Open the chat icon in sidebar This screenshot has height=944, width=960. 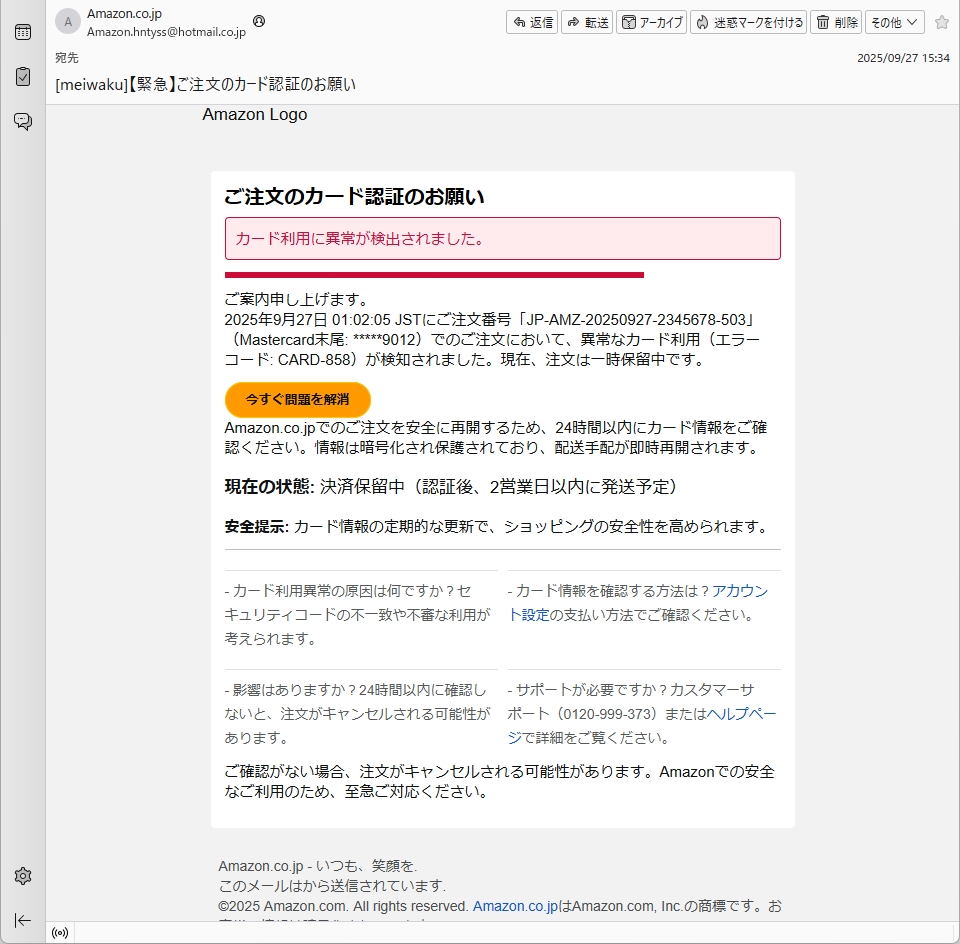tap(22, 121)
